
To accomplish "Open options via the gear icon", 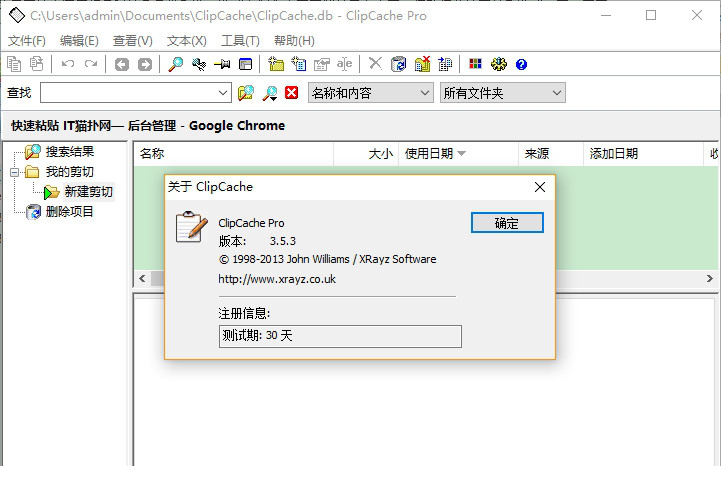I will coord(498,64).
